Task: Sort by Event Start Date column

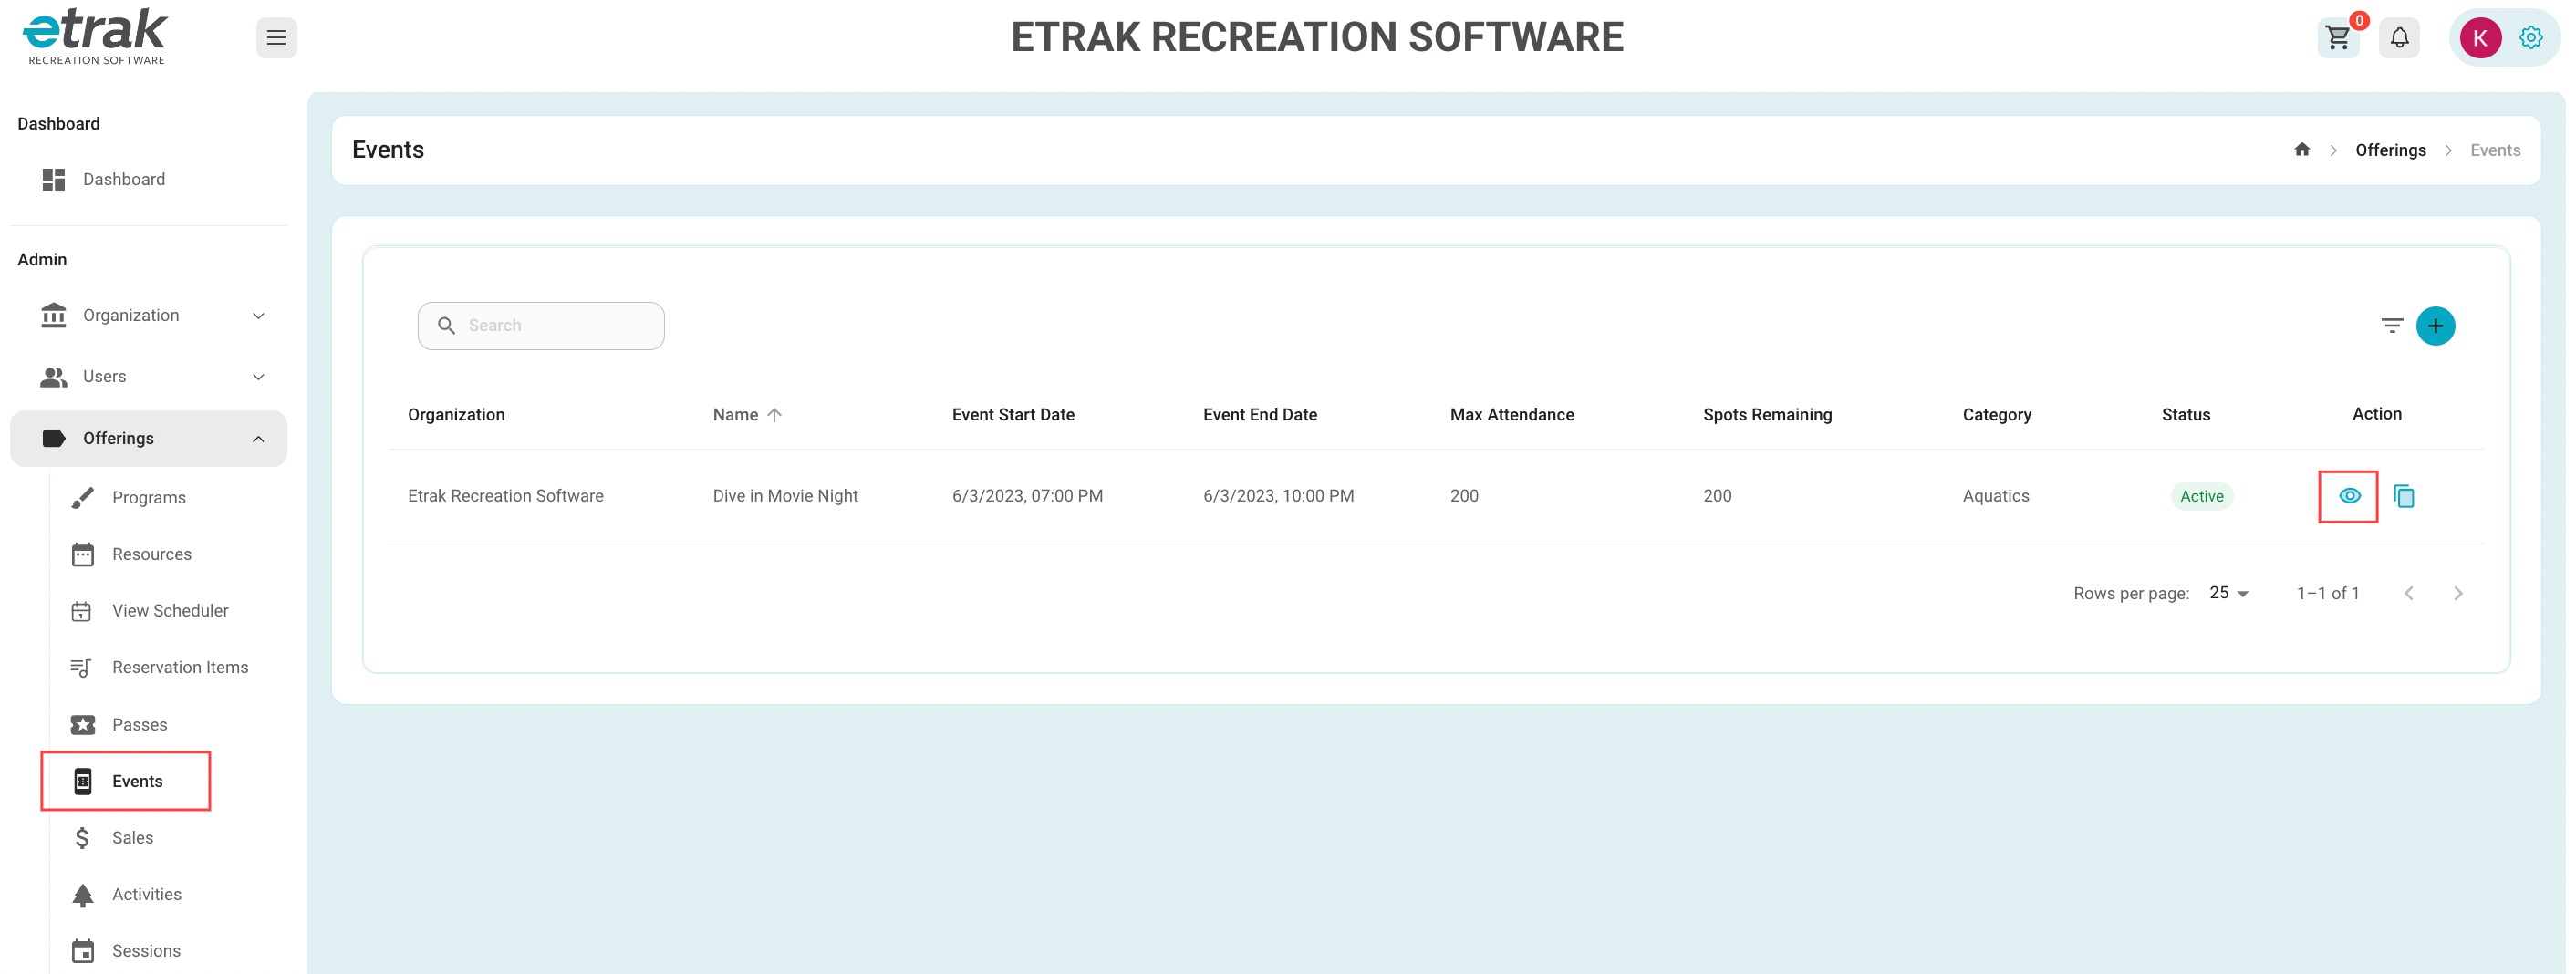Action: tap(1013, 415)
